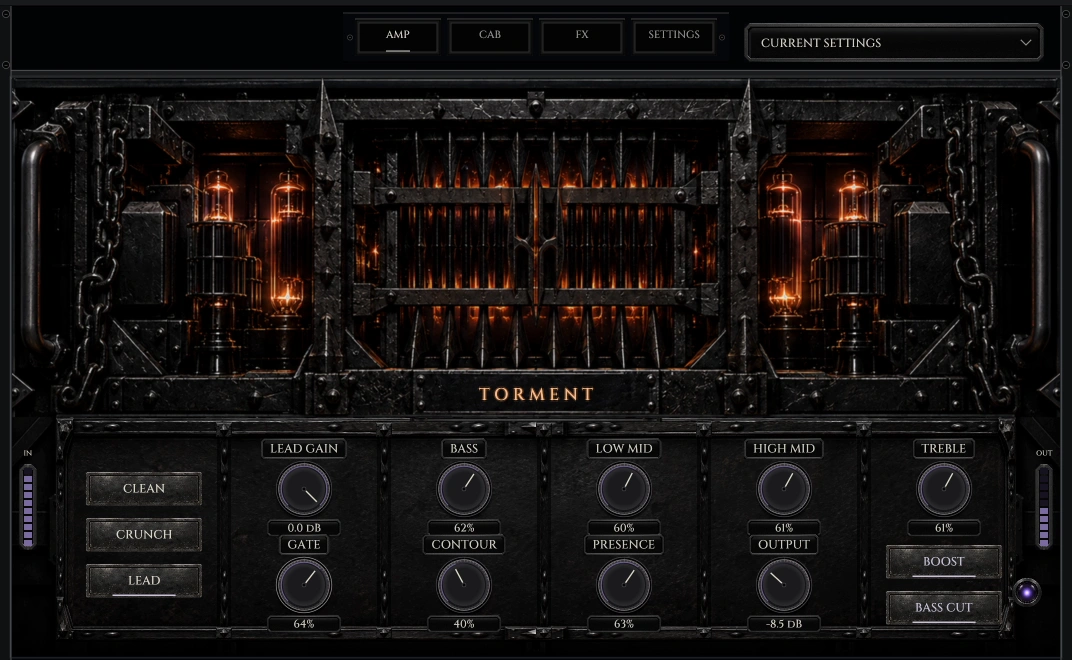Click the HIGH MID label

783,449
